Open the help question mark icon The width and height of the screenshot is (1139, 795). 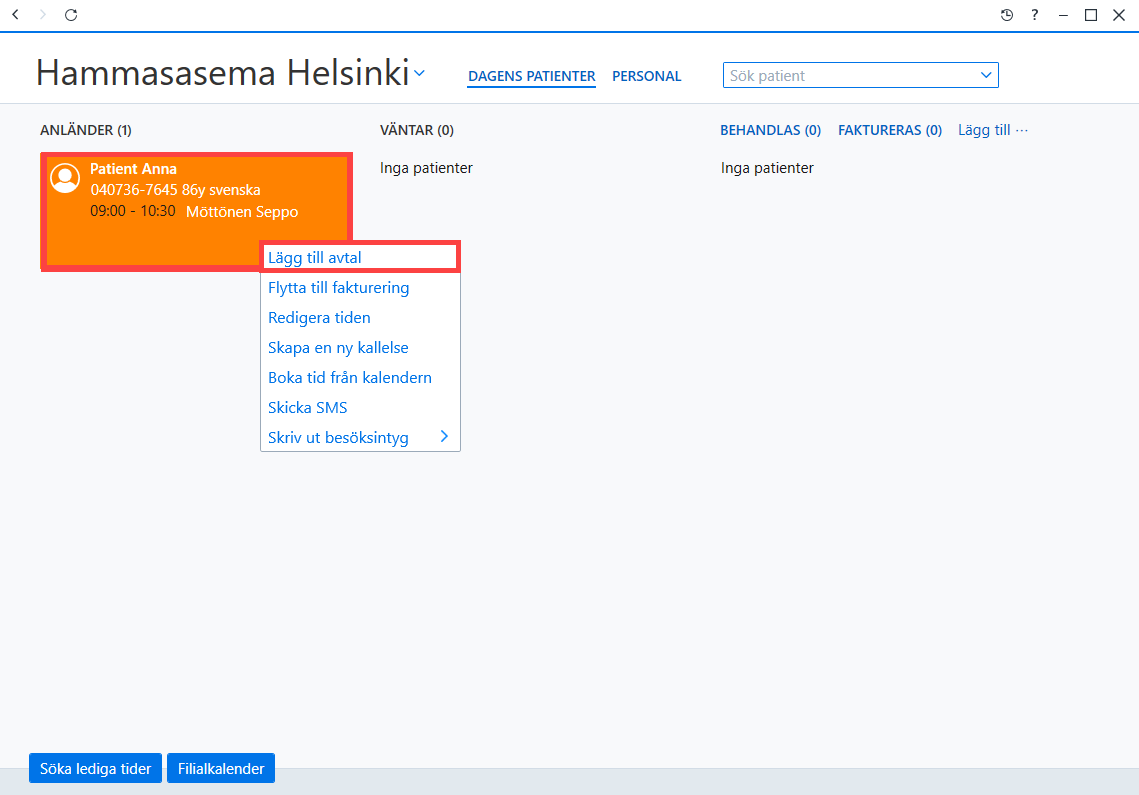pos(1034,15)
